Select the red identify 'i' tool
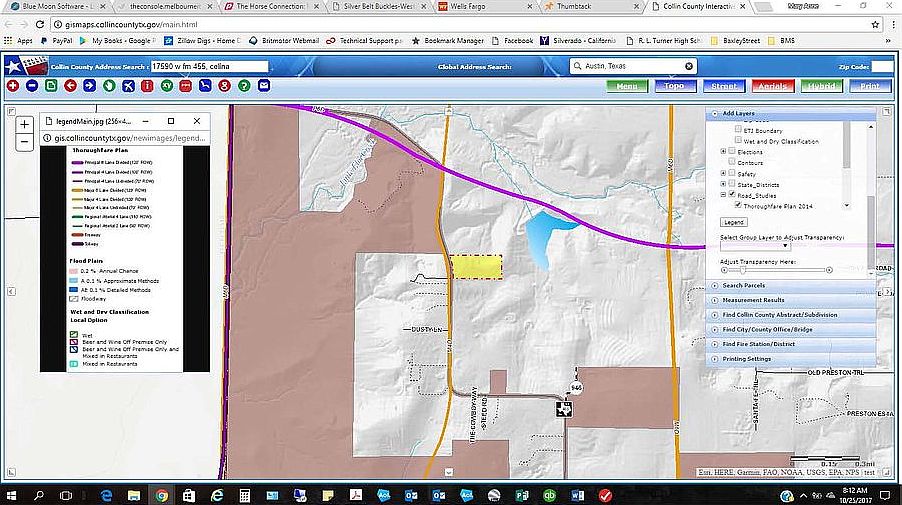This screenshot has width=902, height=505. (x=147, y=86)
